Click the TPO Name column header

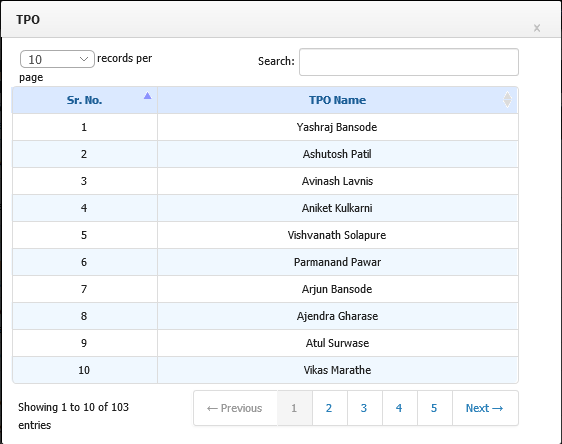point(338,100)
